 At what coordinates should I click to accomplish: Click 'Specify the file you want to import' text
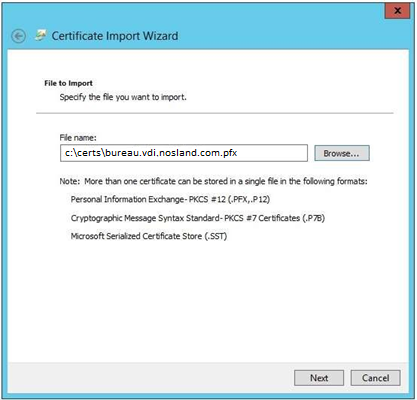[x=123, y=97]
